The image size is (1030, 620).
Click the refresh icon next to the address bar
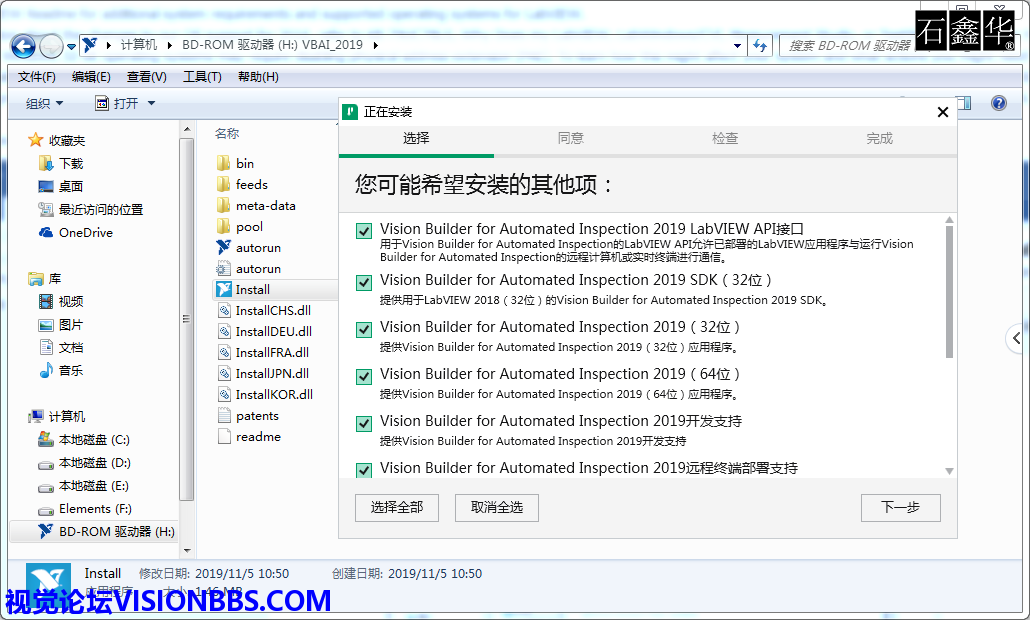point(760,45)
